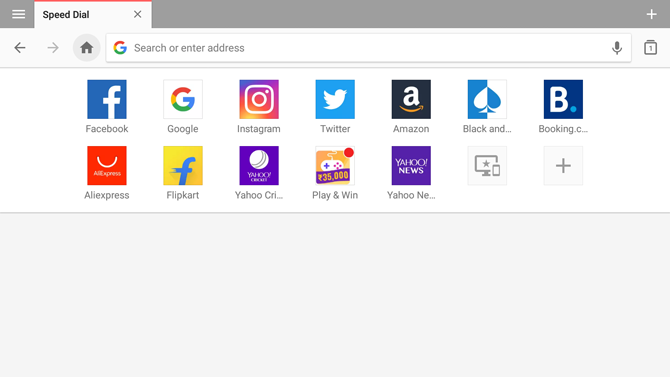Click the Amazon label text
This screenshot has width=670, height=377.
click(411, 129)
